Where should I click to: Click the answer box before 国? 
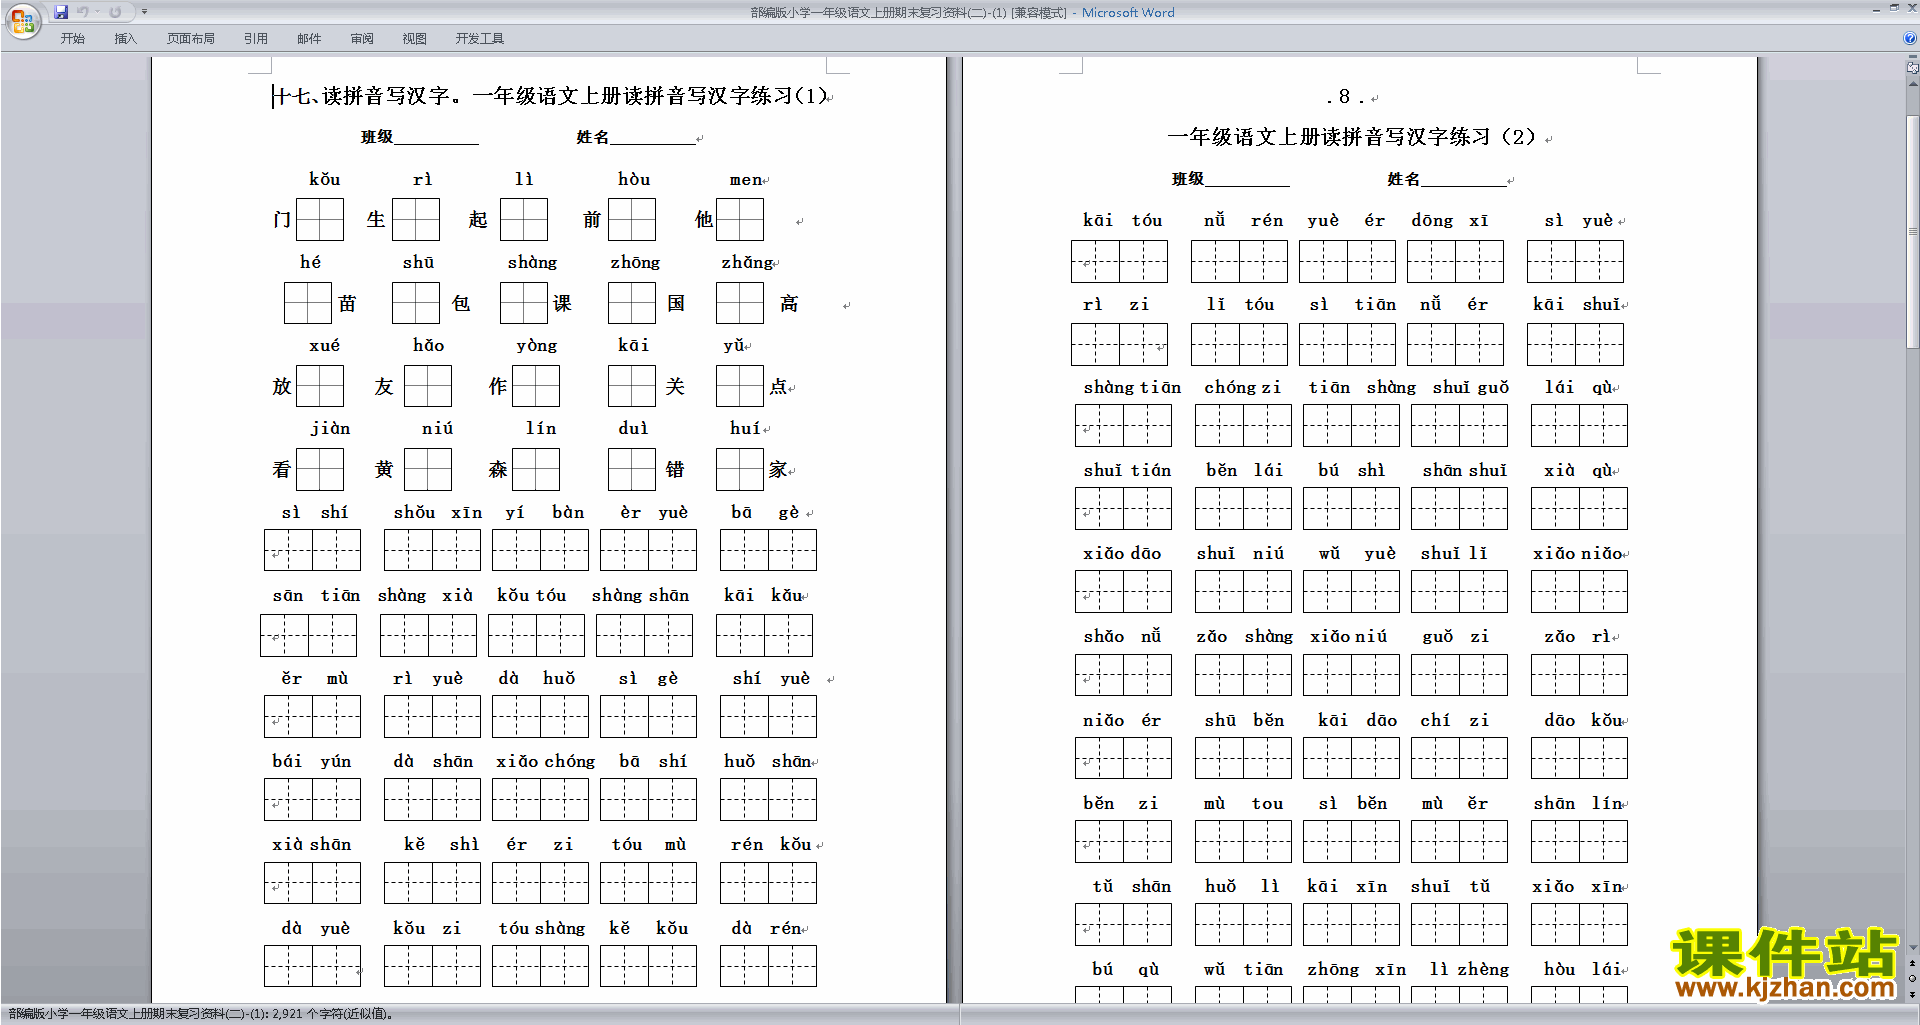(x=632, y=302)
